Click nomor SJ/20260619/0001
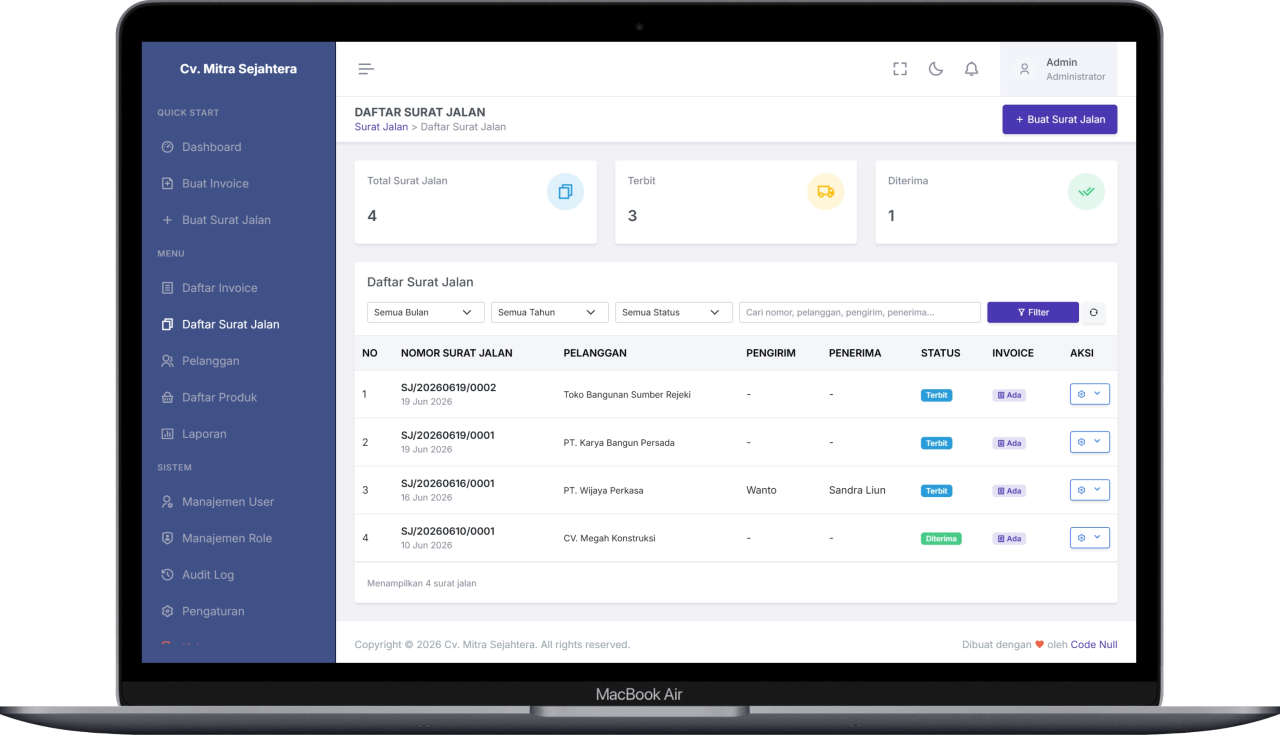The image size is (1280, 735). 448,436
